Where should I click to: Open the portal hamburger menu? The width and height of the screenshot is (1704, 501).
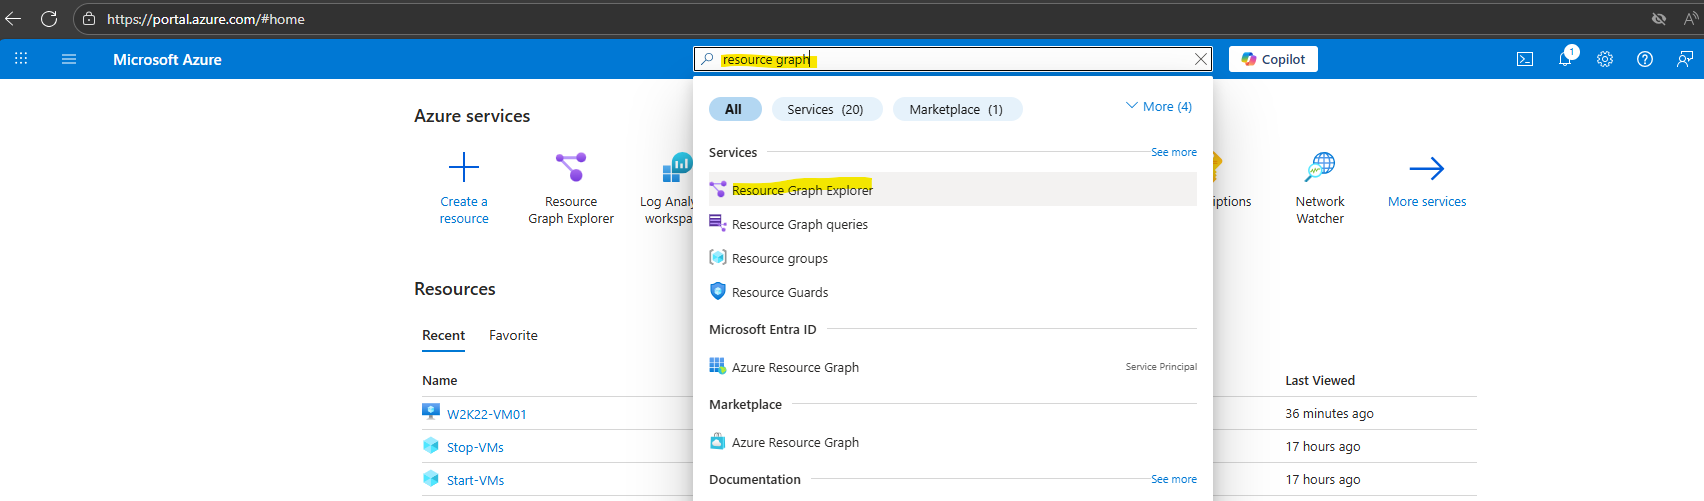click(69, 59)
